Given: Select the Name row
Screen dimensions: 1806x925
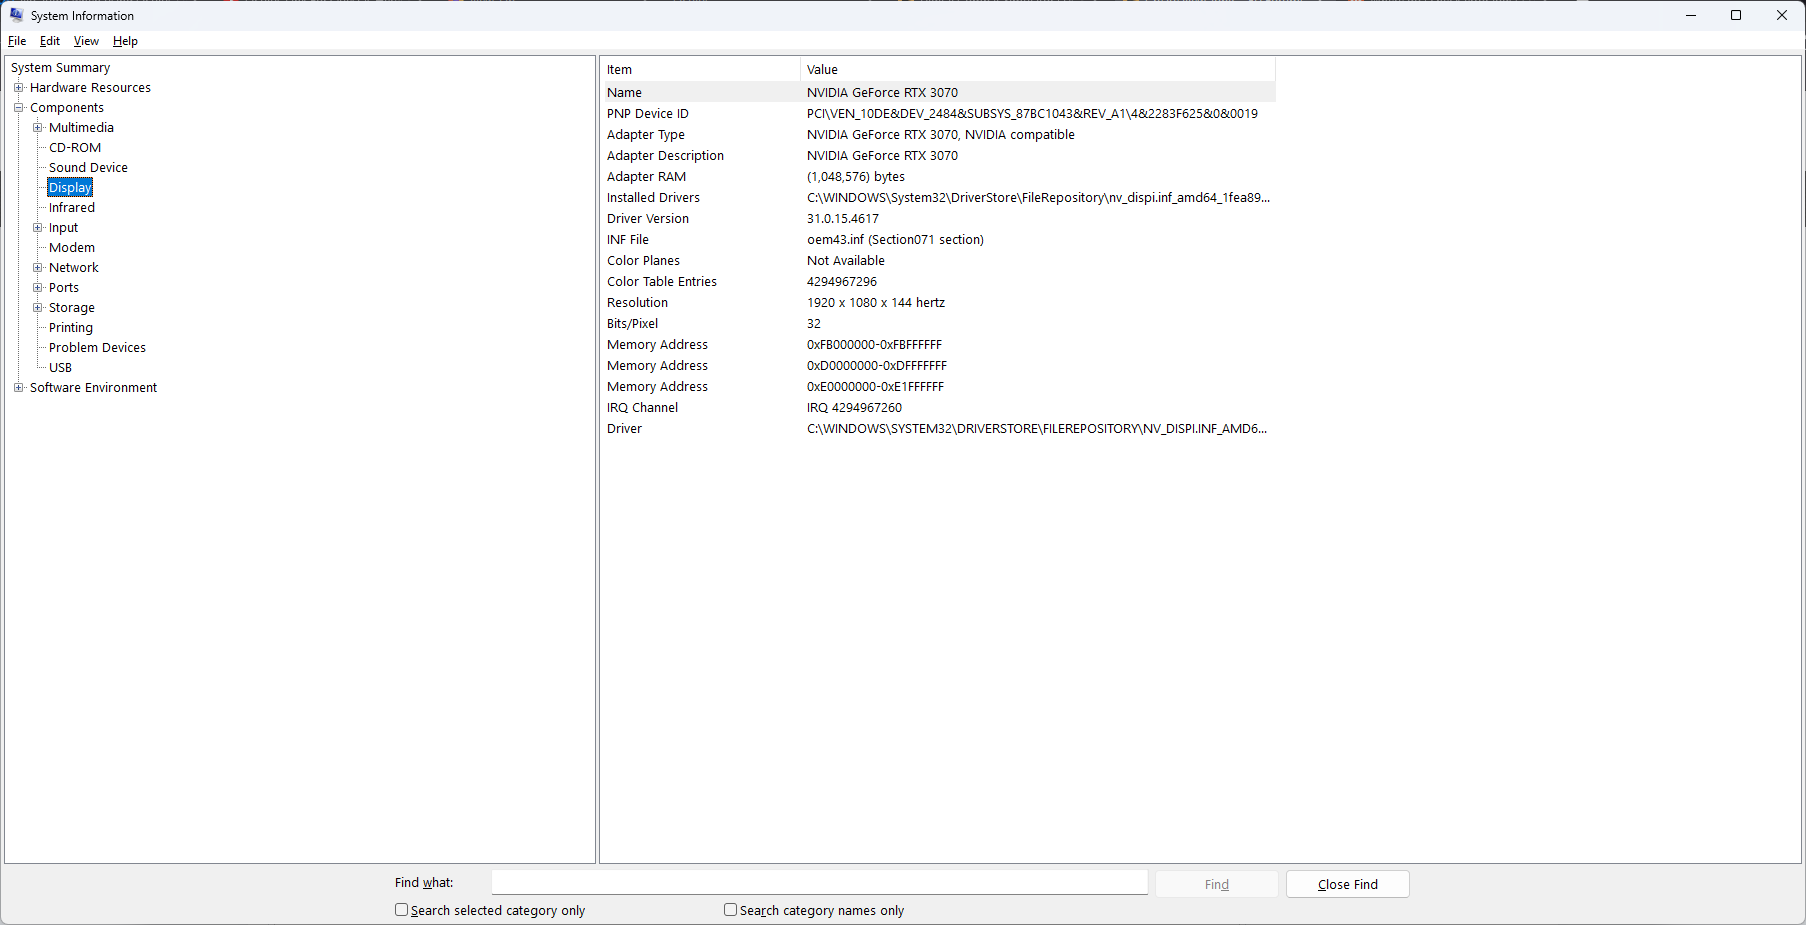Looking at the screenshot, I should click(x=938, y=93).
